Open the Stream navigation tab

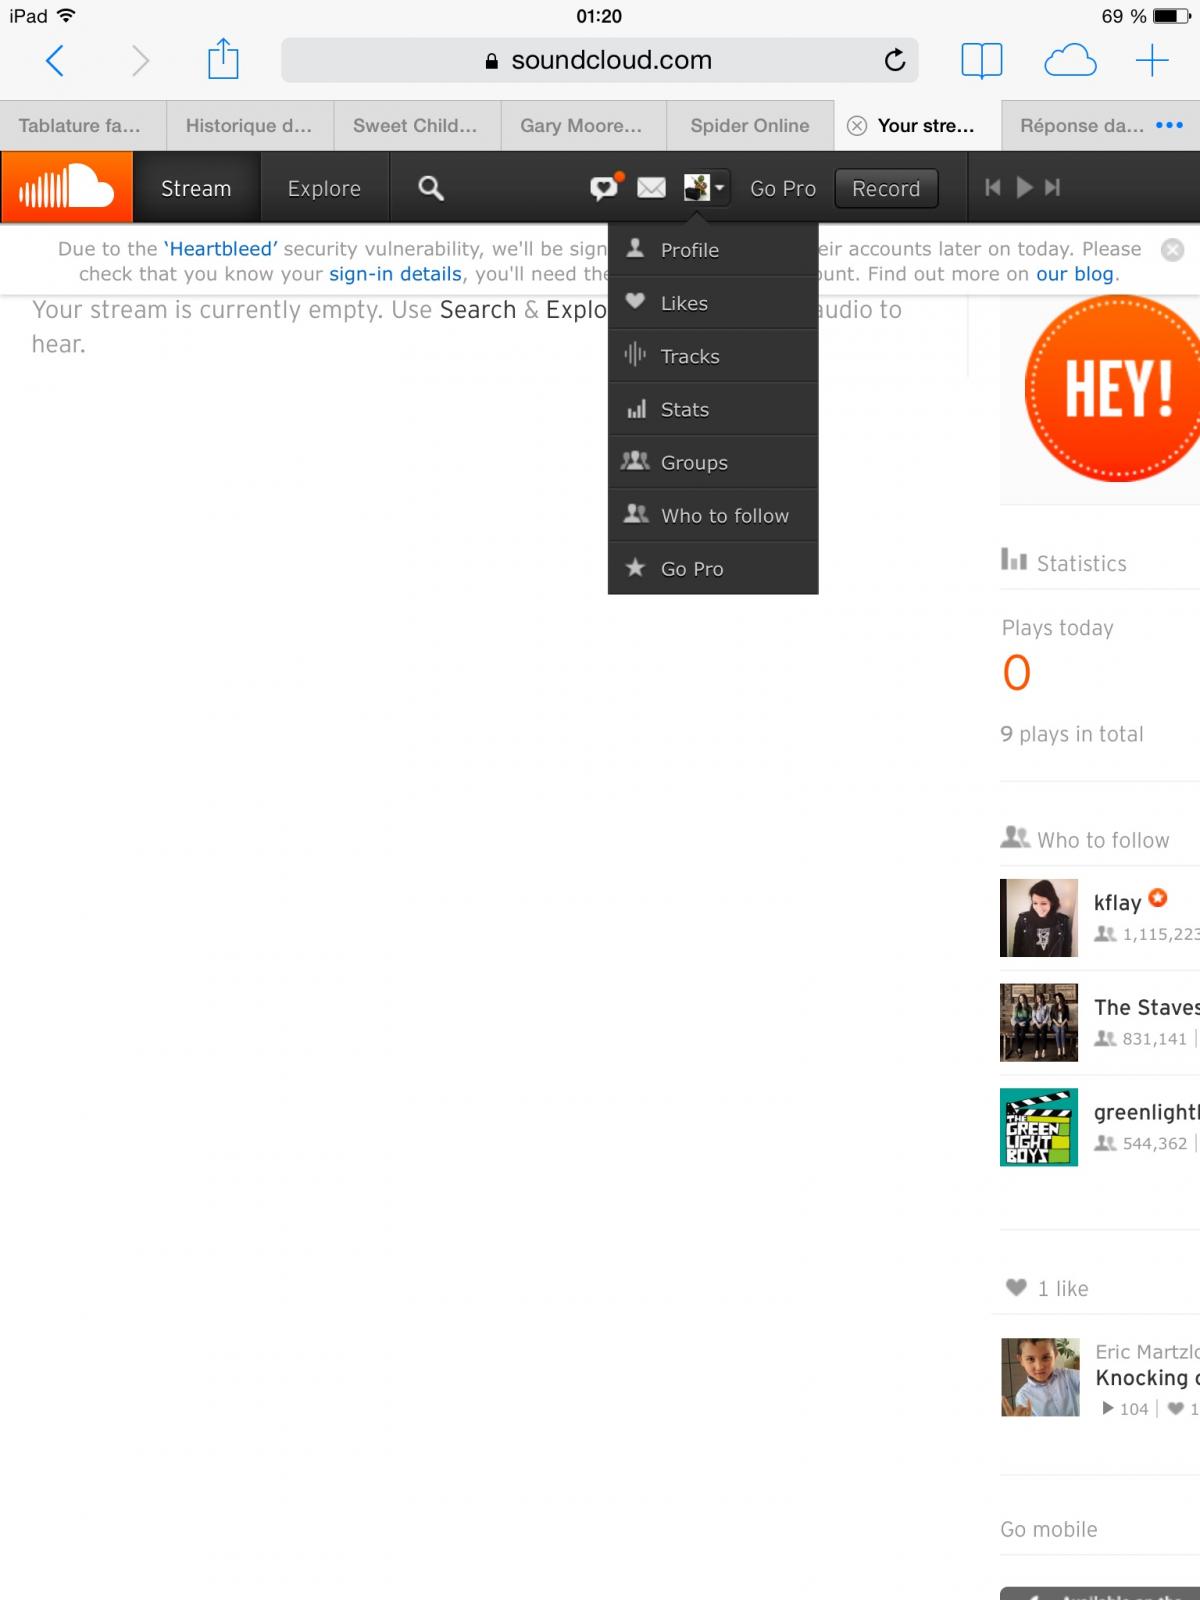coord(196,188)
